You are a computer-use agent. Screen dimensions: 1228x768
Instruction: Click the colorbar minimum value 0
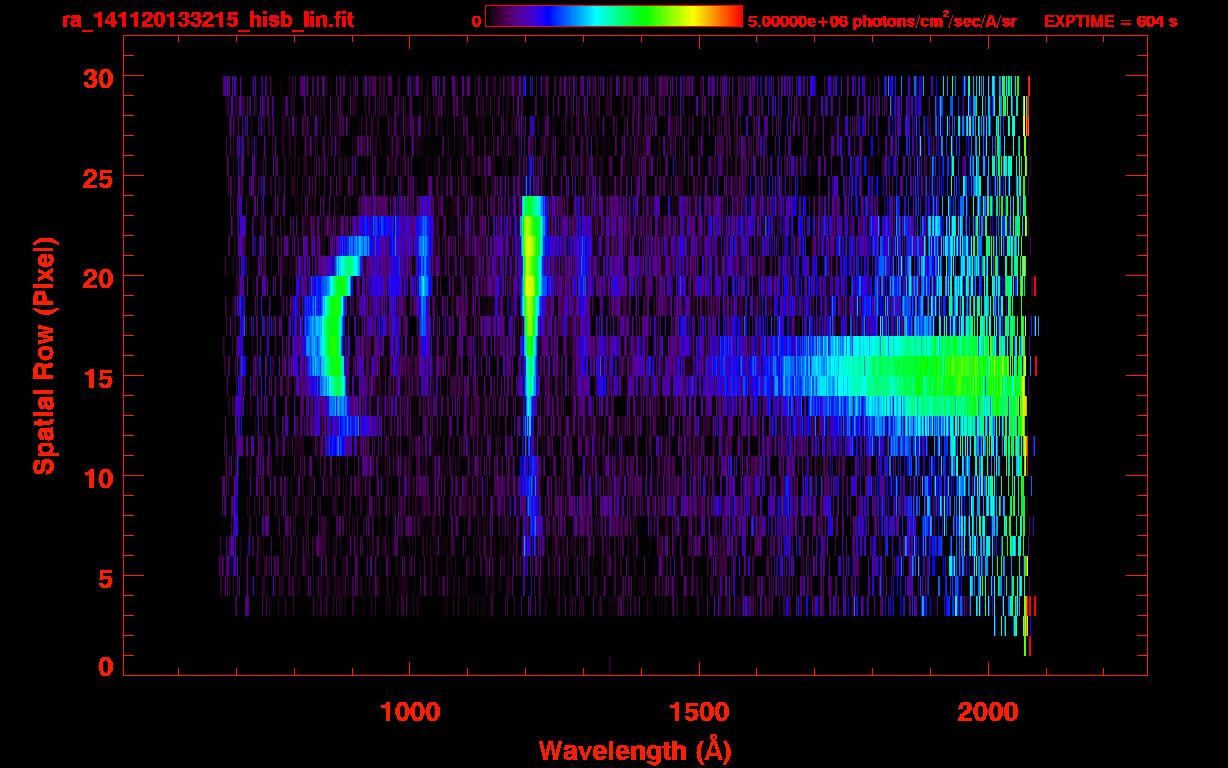coord(476,21)
